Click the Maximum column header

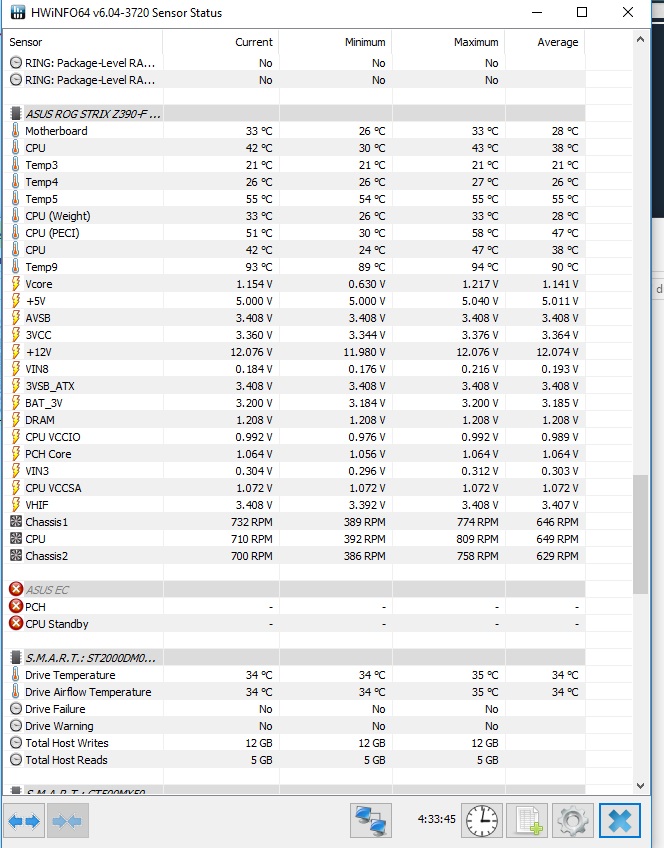pos(448,42)
